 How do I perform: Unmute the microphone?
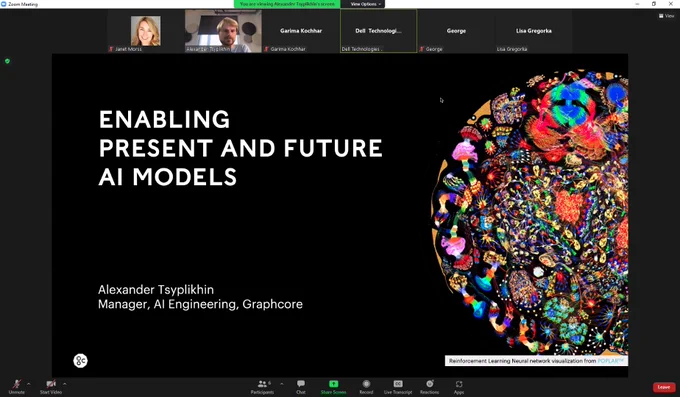pyautogui.click(x=16, y=386)
